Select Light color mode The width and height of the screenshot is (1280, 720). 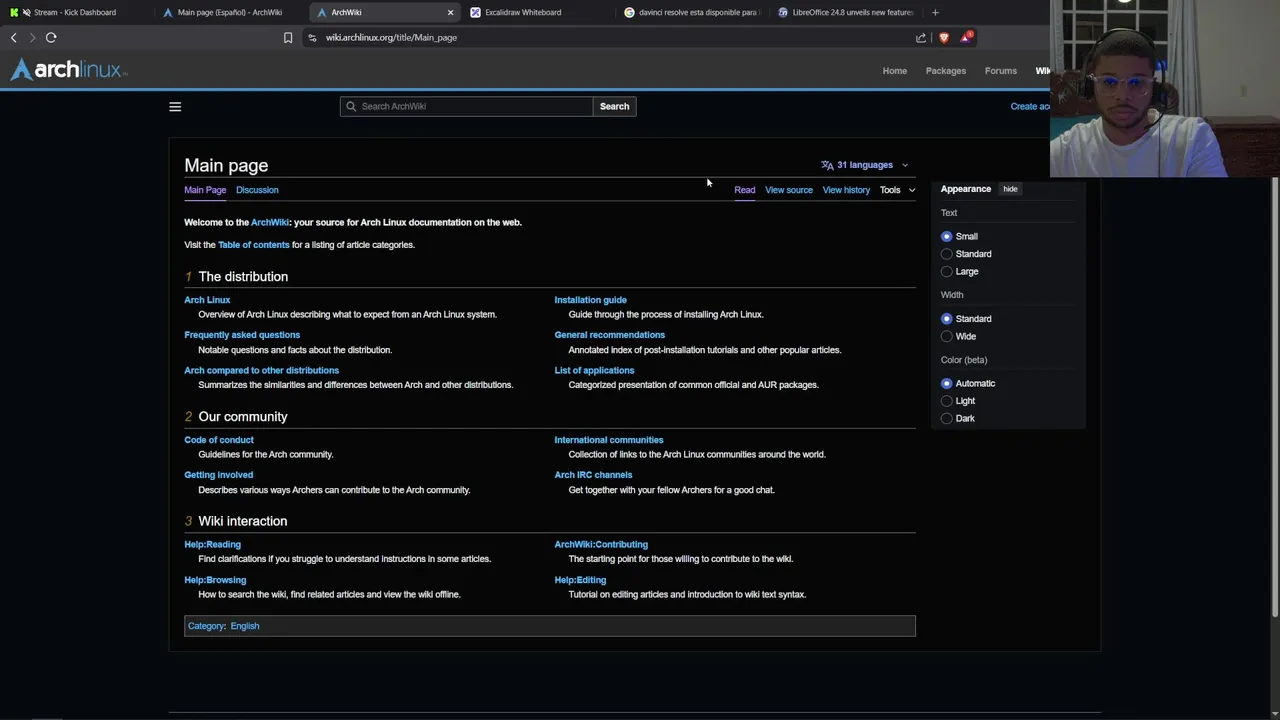[946, 401]
